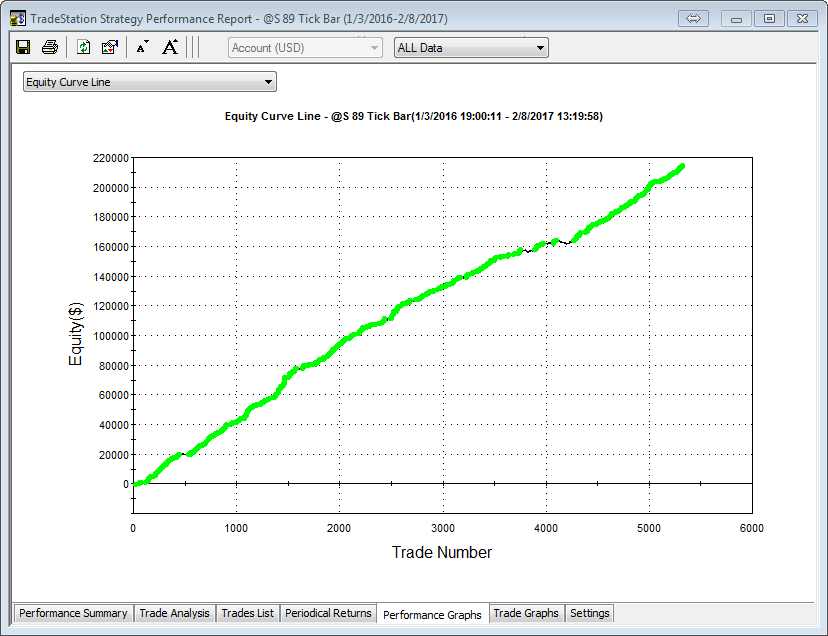Open the Trade Analysis tab

tap(174, 613)
